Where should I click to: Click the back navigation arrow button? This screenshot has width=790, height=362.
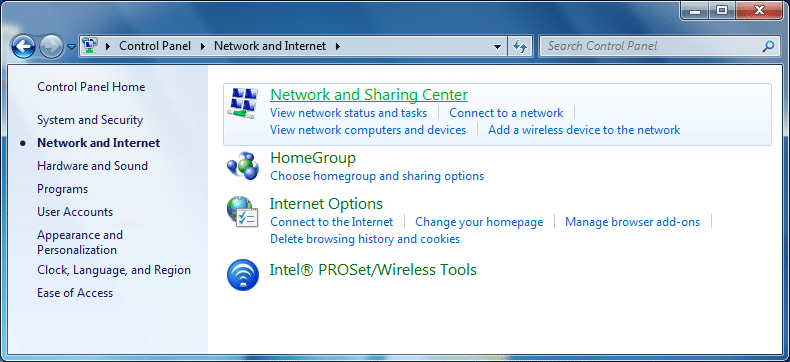(23, 47)
